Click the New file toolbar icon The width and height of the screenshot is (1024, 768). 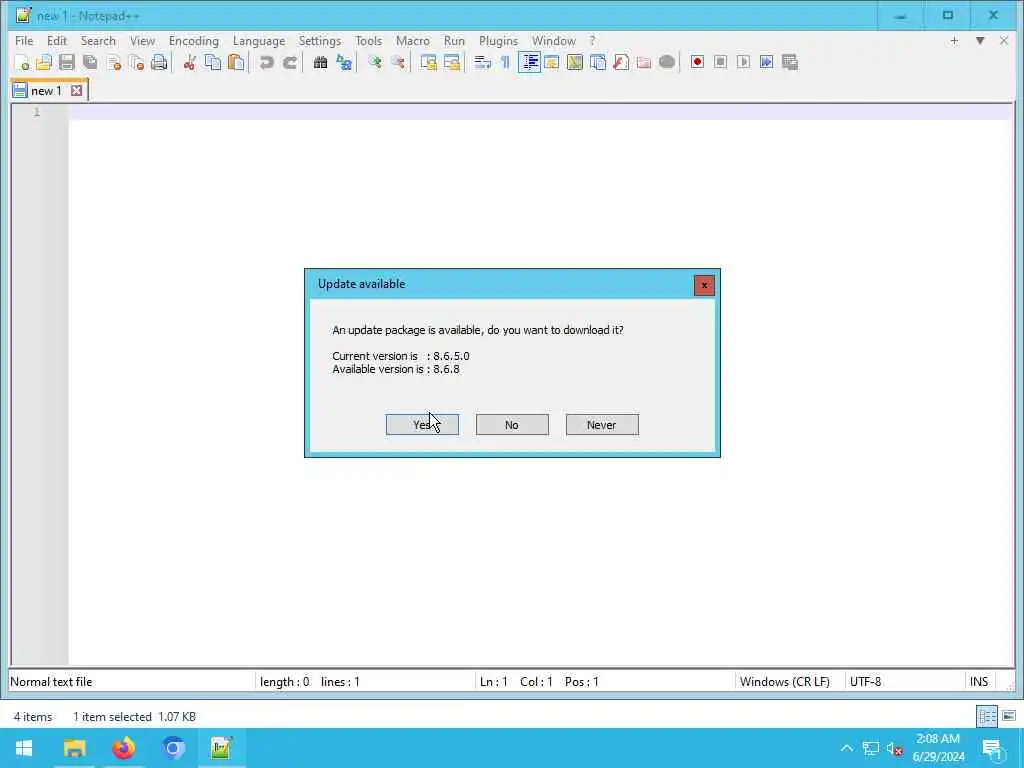pyautogui.click(x=22, y=63)
